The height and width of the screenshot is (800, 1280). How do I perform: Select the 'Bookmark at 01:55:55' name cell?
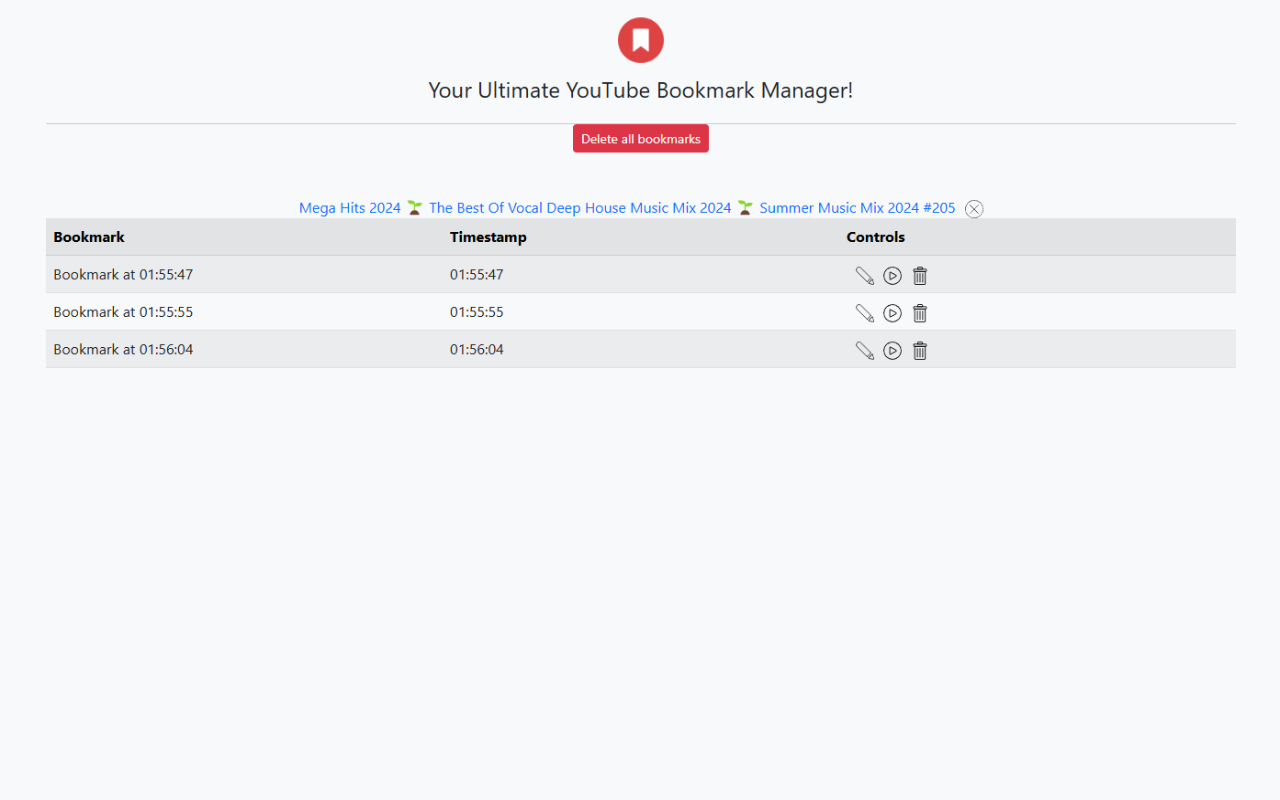coord(244,312)
